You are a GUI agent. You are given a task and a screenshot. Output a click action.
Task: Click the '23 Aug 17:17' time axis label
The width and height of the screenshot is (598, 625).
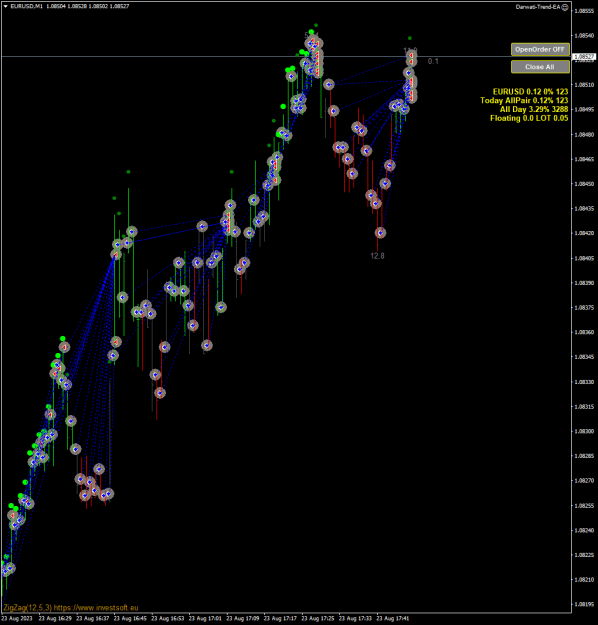tap(280, 619)
